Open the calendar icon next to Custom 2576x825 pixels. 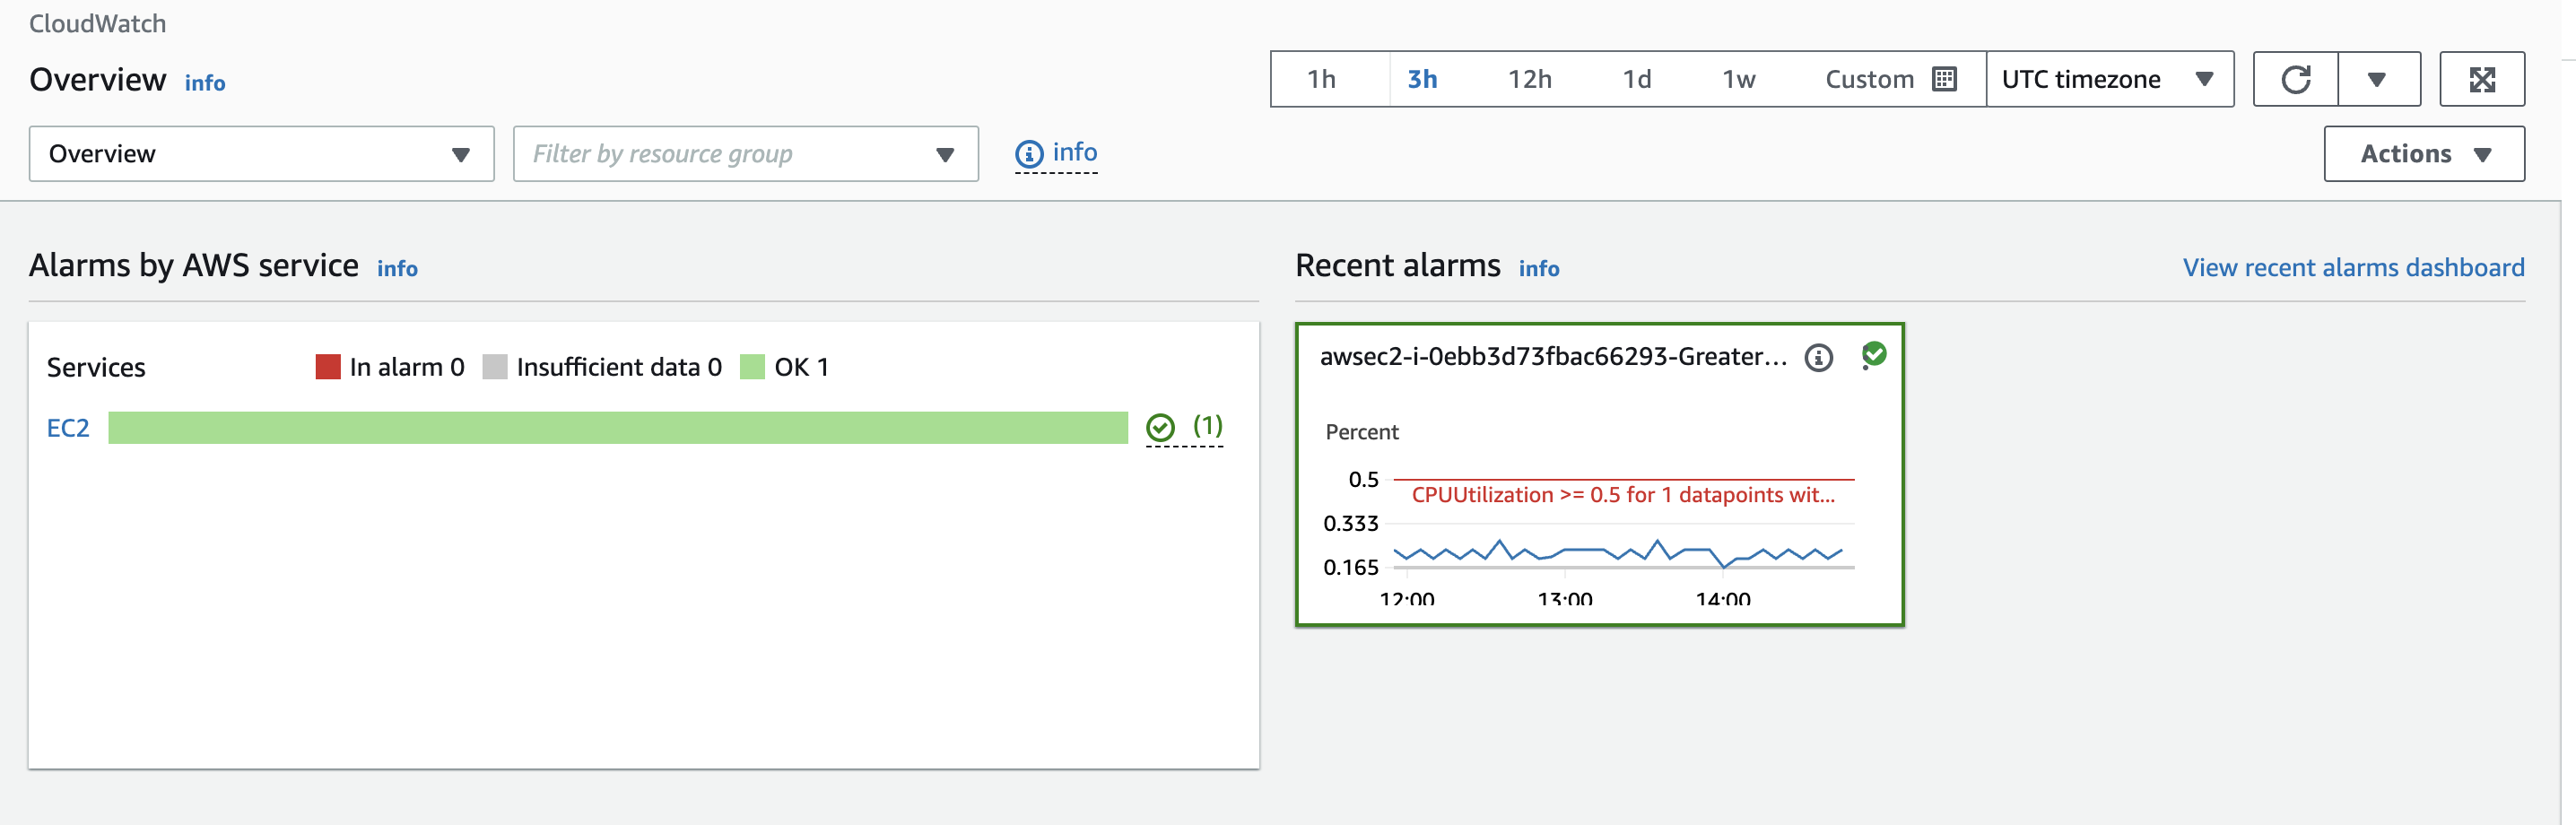tap(1944, 79)
